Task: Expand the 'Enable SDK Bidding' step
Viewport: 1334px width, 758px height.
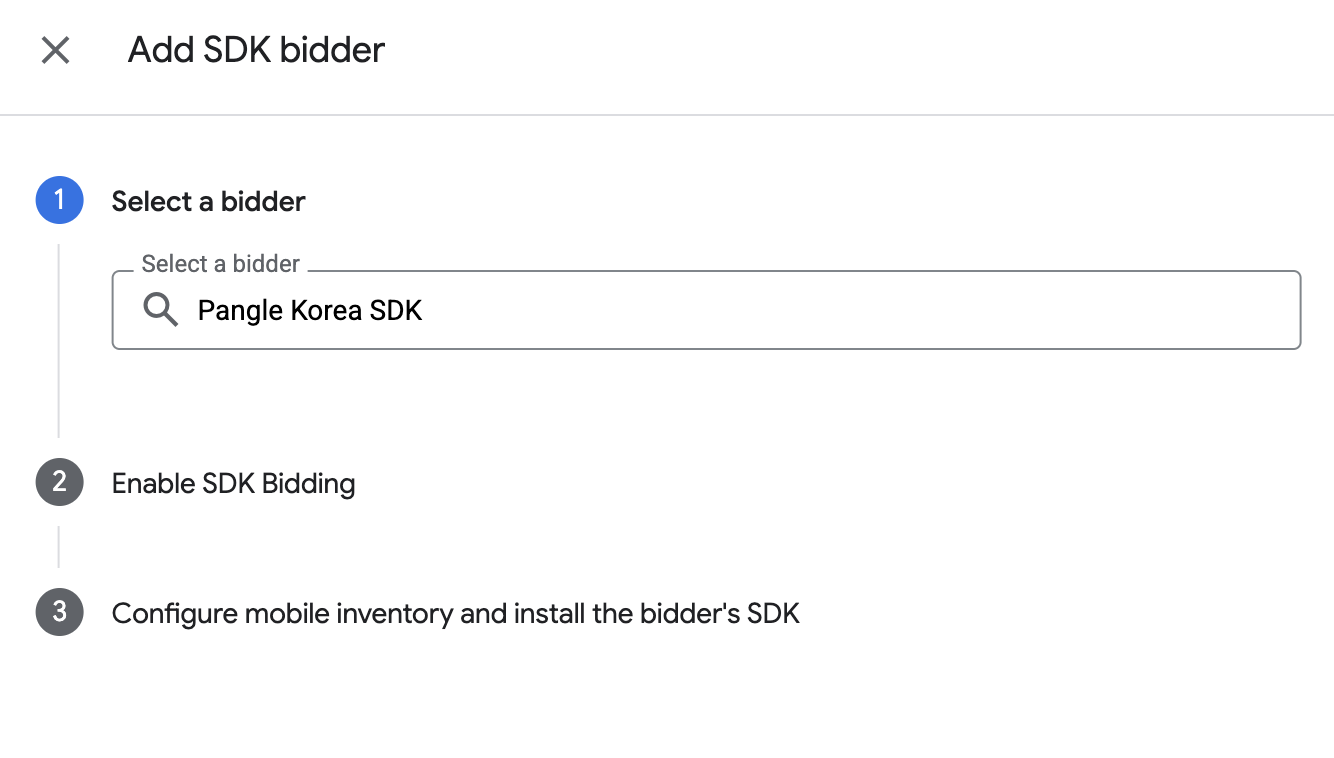Action: [x=233, y=484]
